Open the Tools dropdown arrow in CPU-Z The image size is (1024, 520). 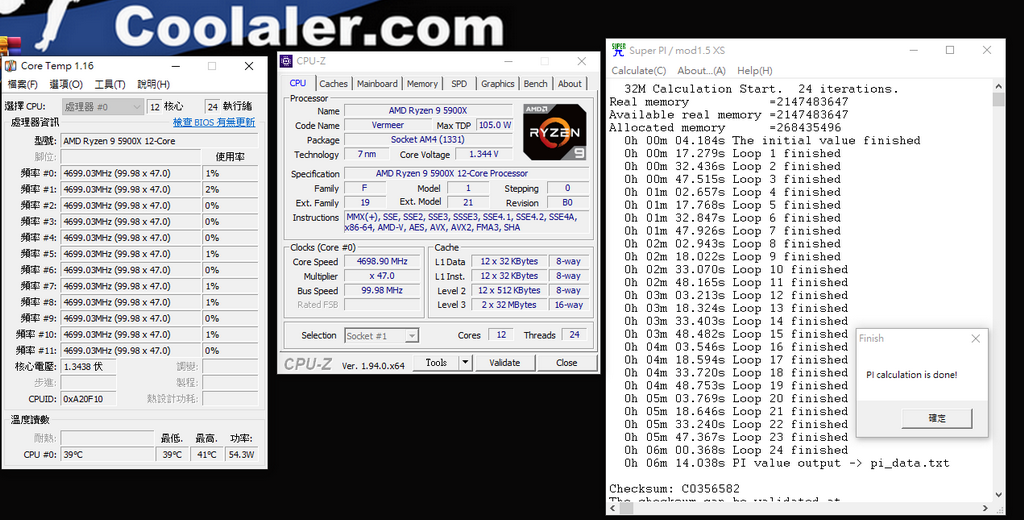[x=465, y=363]
